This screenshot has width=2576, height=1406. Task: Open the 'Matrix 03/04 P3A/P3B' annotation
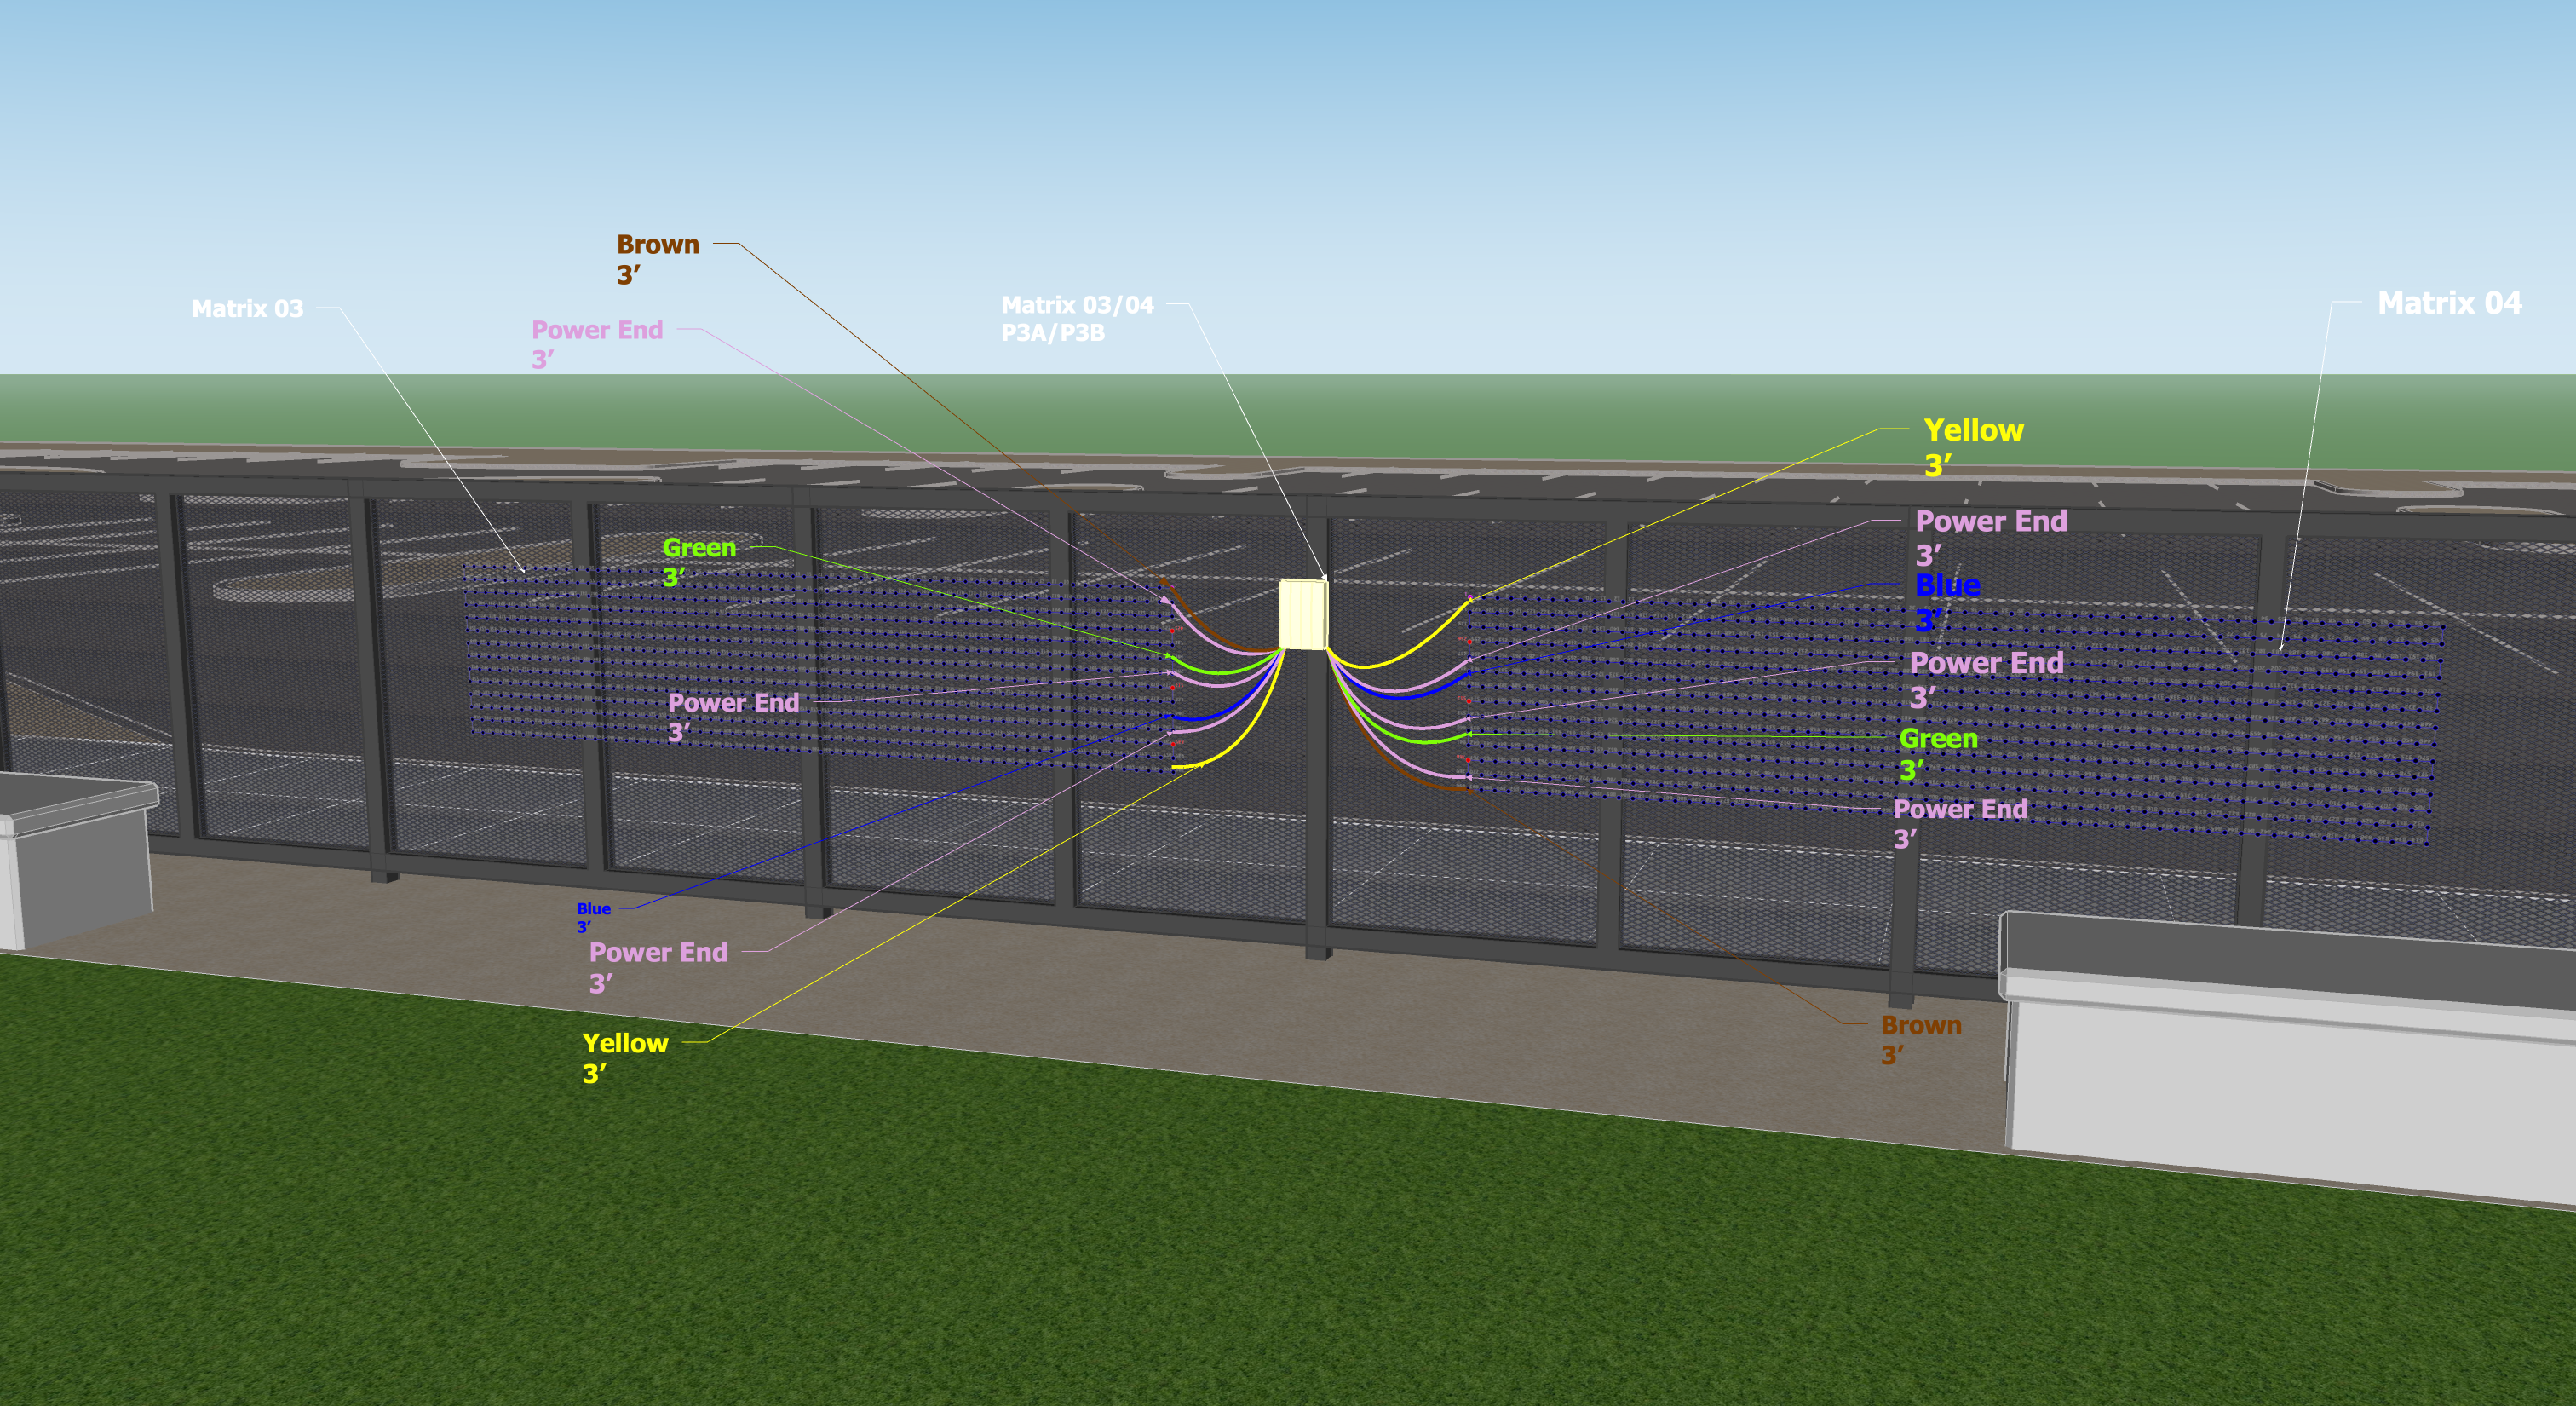pos(1078,320)
